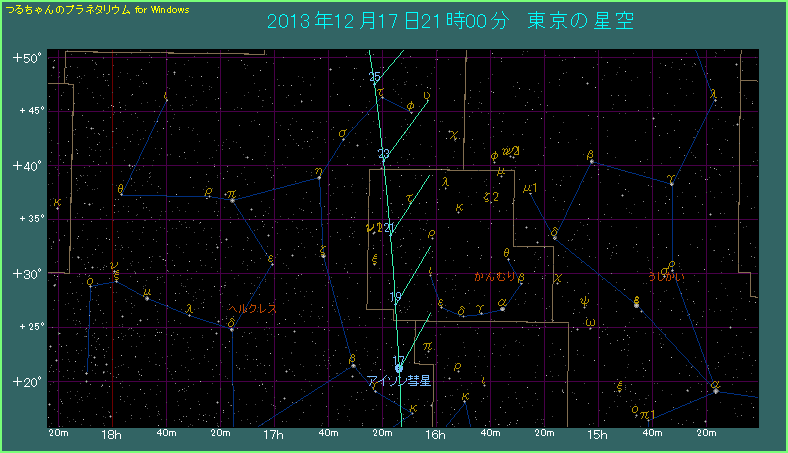Click the μ1 star label
Screen dimensions: 788x453
click(x=530, y=188)
